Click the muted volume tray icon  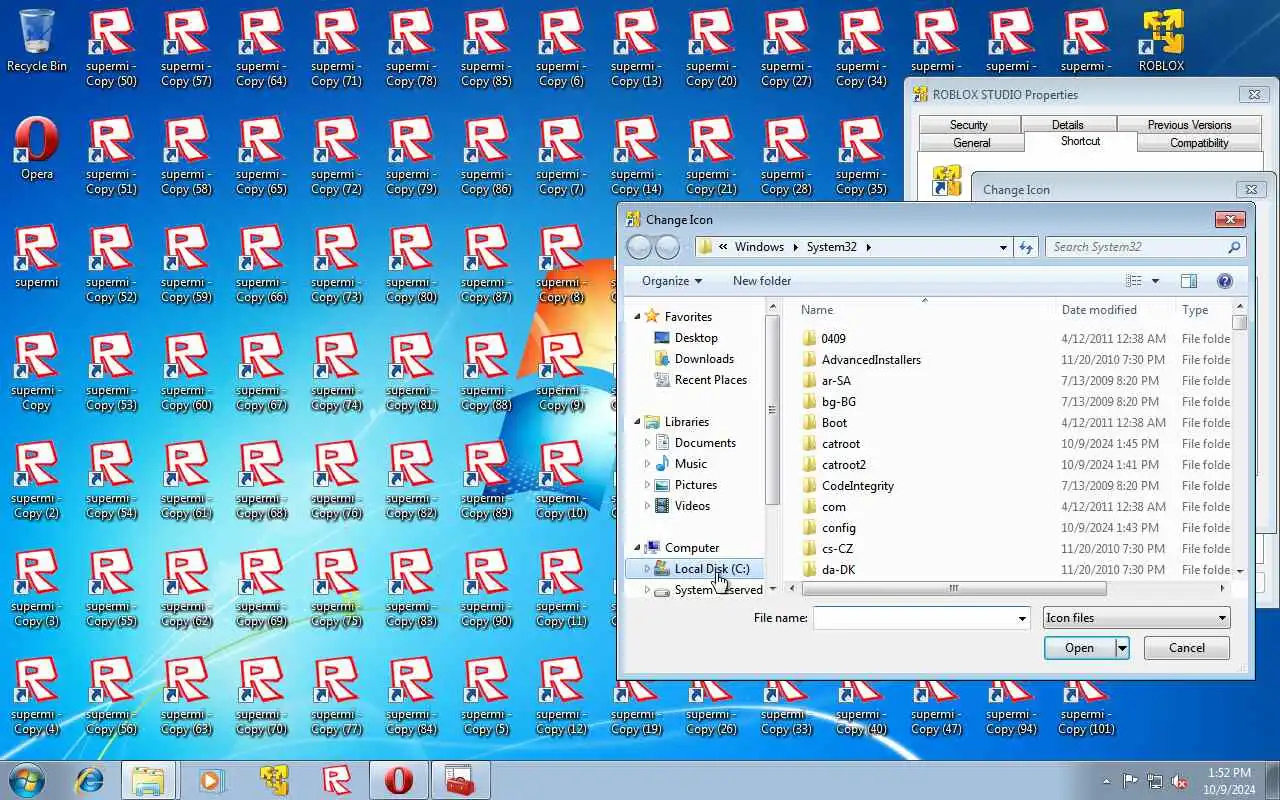pyautogui.click(x=1179, y=781)
